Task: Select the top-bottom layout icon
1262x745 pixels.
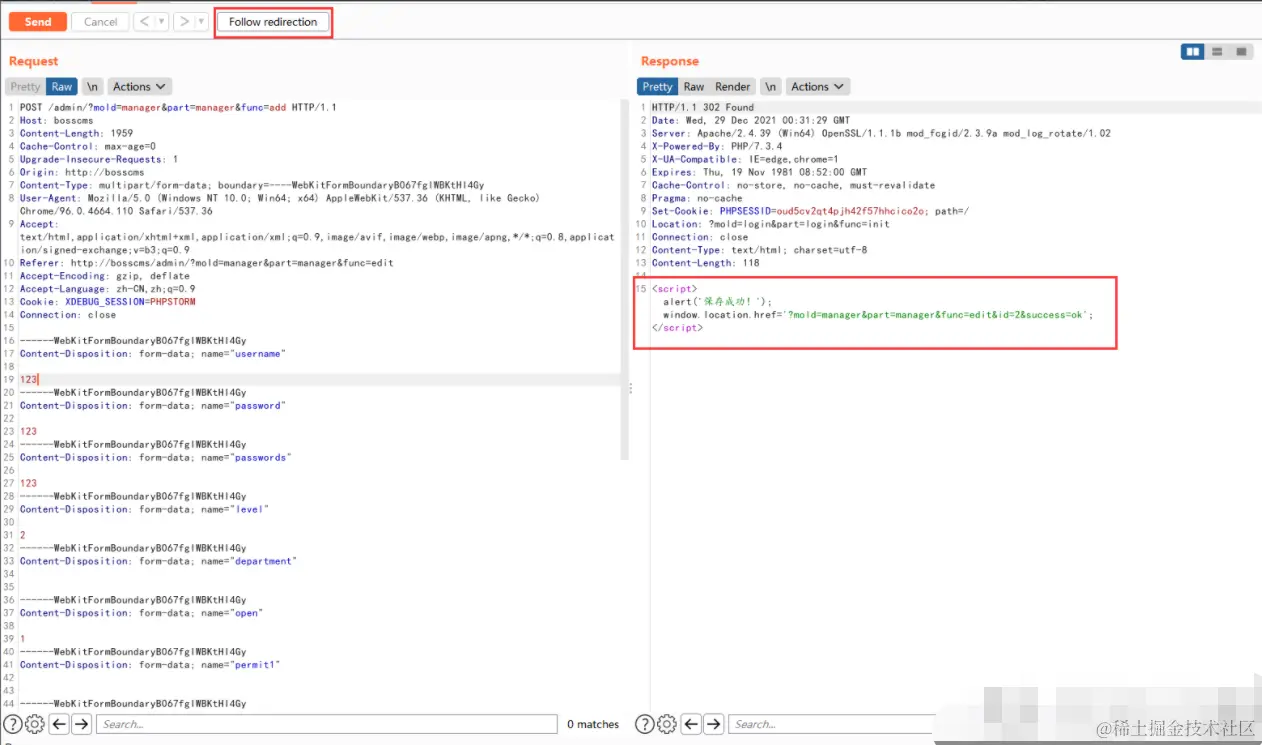Action: pyautogui.click(x=1217, y=52)
